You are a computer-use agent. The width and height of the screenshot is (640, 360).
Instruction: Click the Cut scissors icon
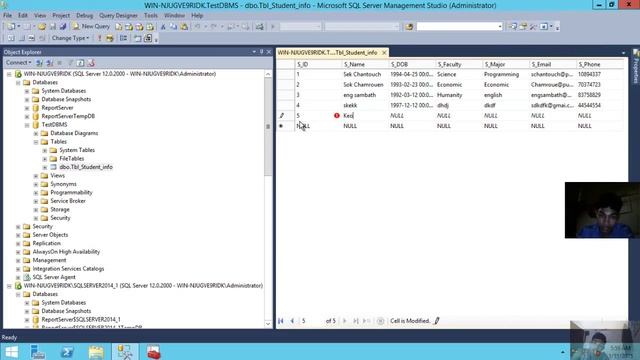pyautogui.click(x=163, y=27)
